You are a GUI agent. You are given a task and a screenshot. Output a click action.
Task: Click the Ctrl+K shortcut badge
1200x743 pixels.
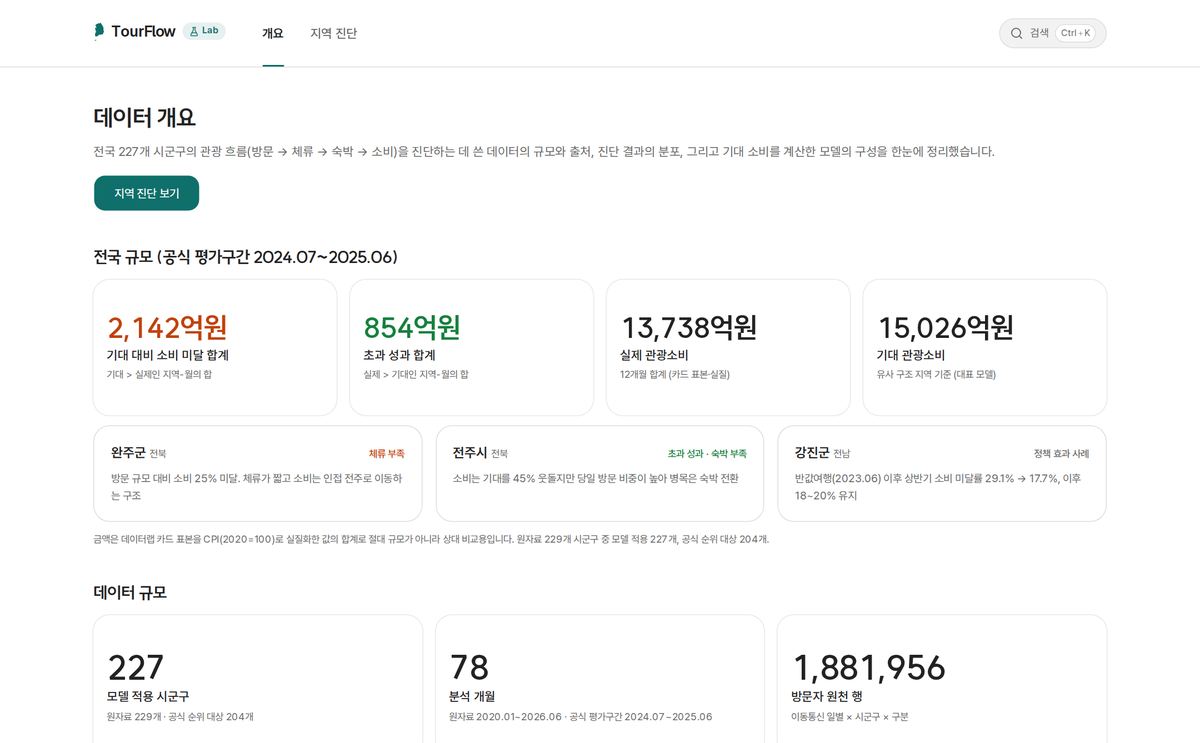pos(1076,33)
